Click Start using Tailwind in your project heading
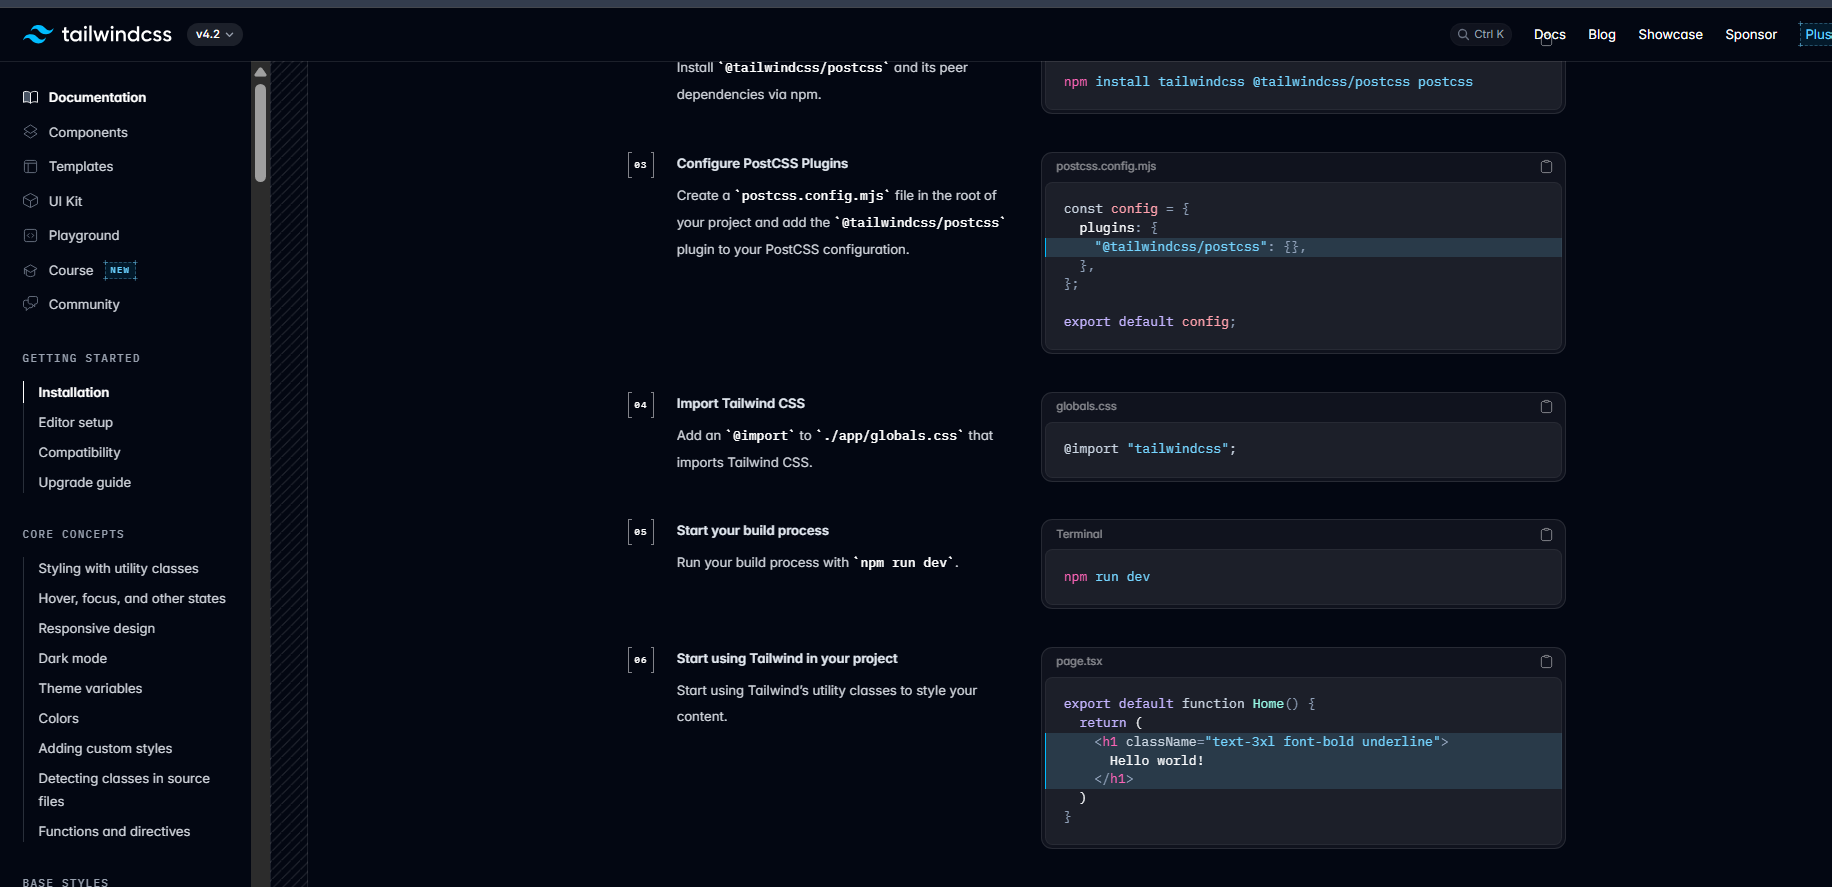The height and width of the screenshot is (887, 1832). (787, 658)
